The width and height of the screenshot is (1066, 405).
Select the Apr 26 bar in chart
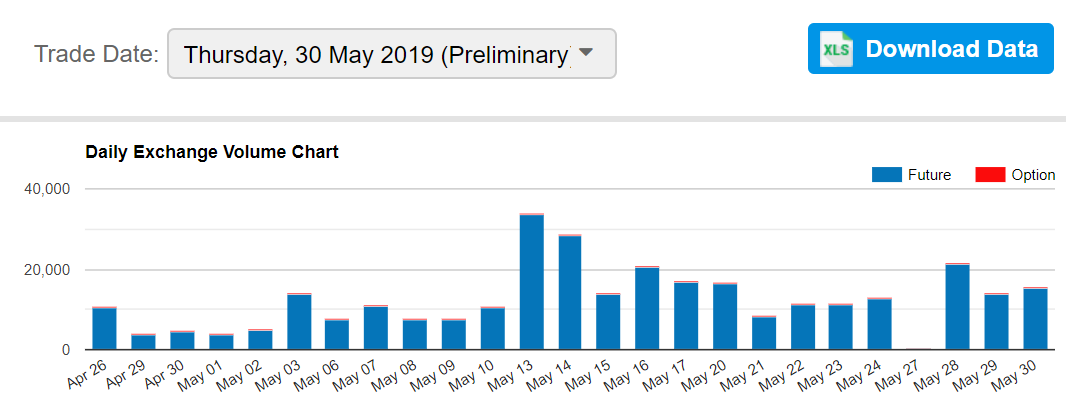tap(105, 328)
